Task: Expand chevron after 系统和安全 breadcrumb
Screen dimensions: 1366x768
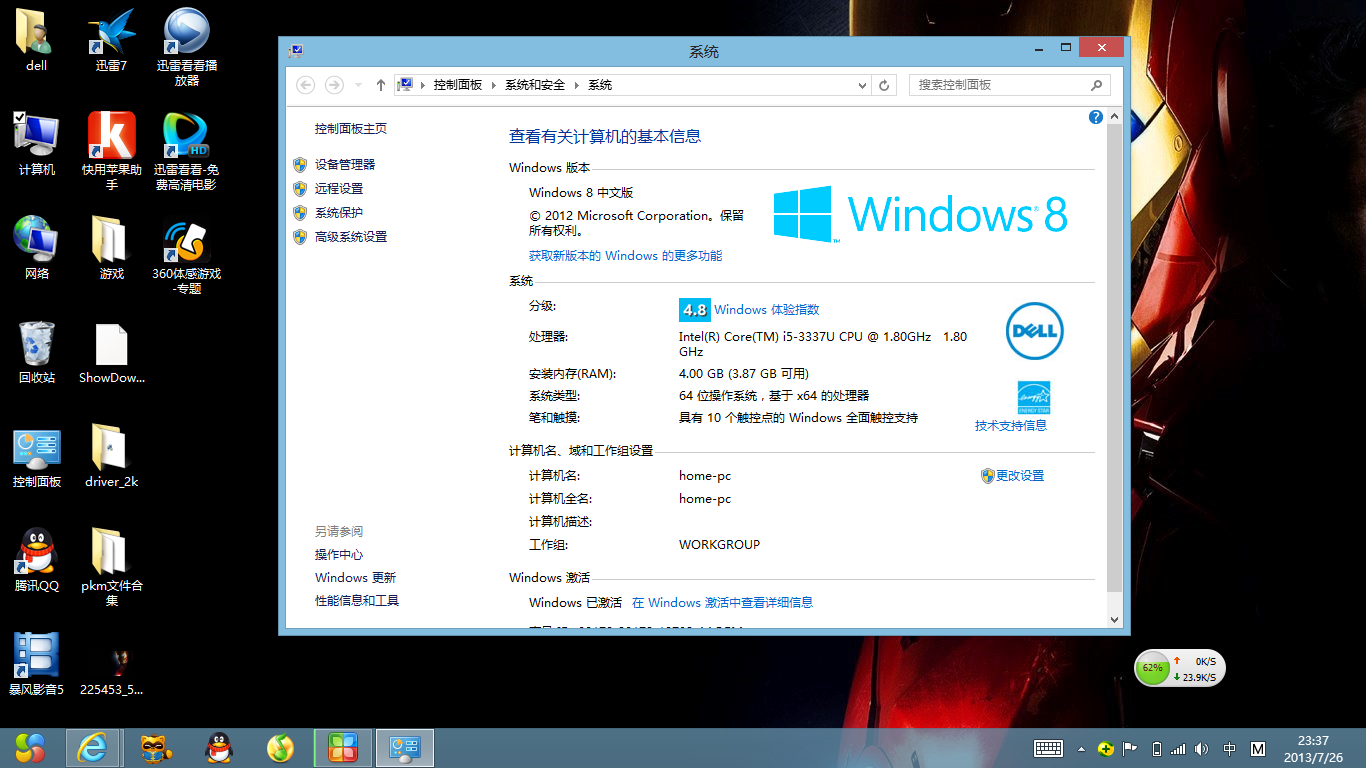Action: click(x=576, y=85)
